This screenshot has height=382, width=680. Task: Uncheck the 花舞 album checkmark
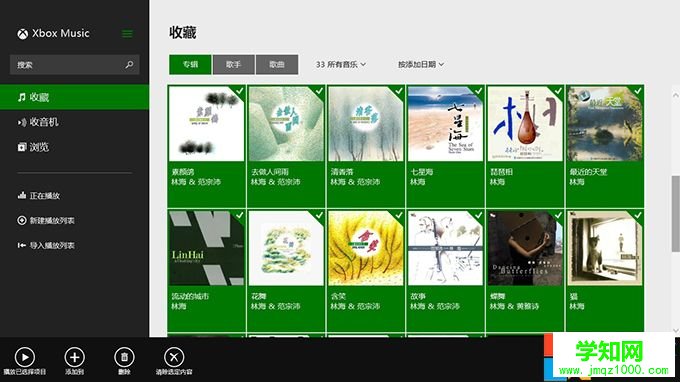tap(319, 215)
